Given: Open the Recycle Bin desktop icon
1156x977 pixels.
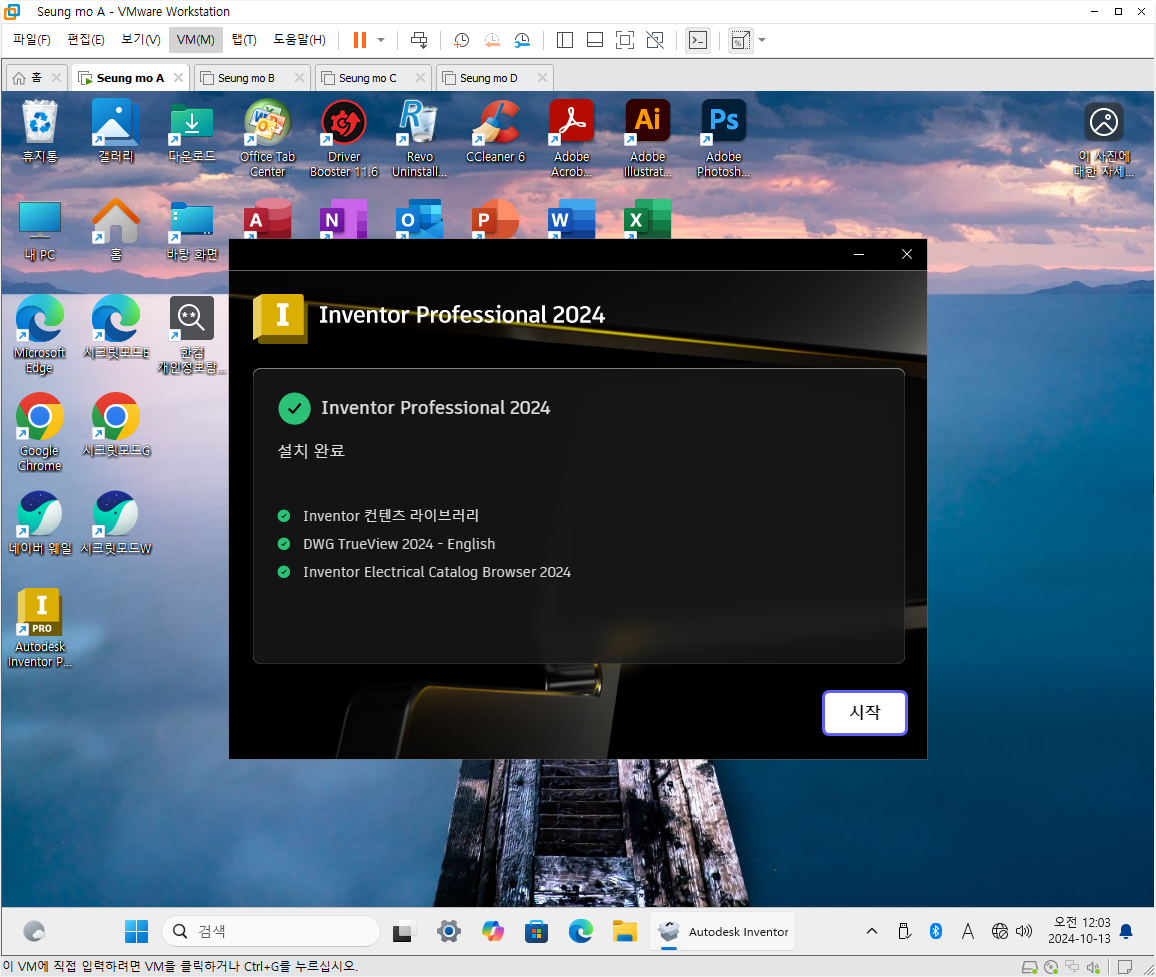Looking at the screenshot, I should click(x=40, y=131).
